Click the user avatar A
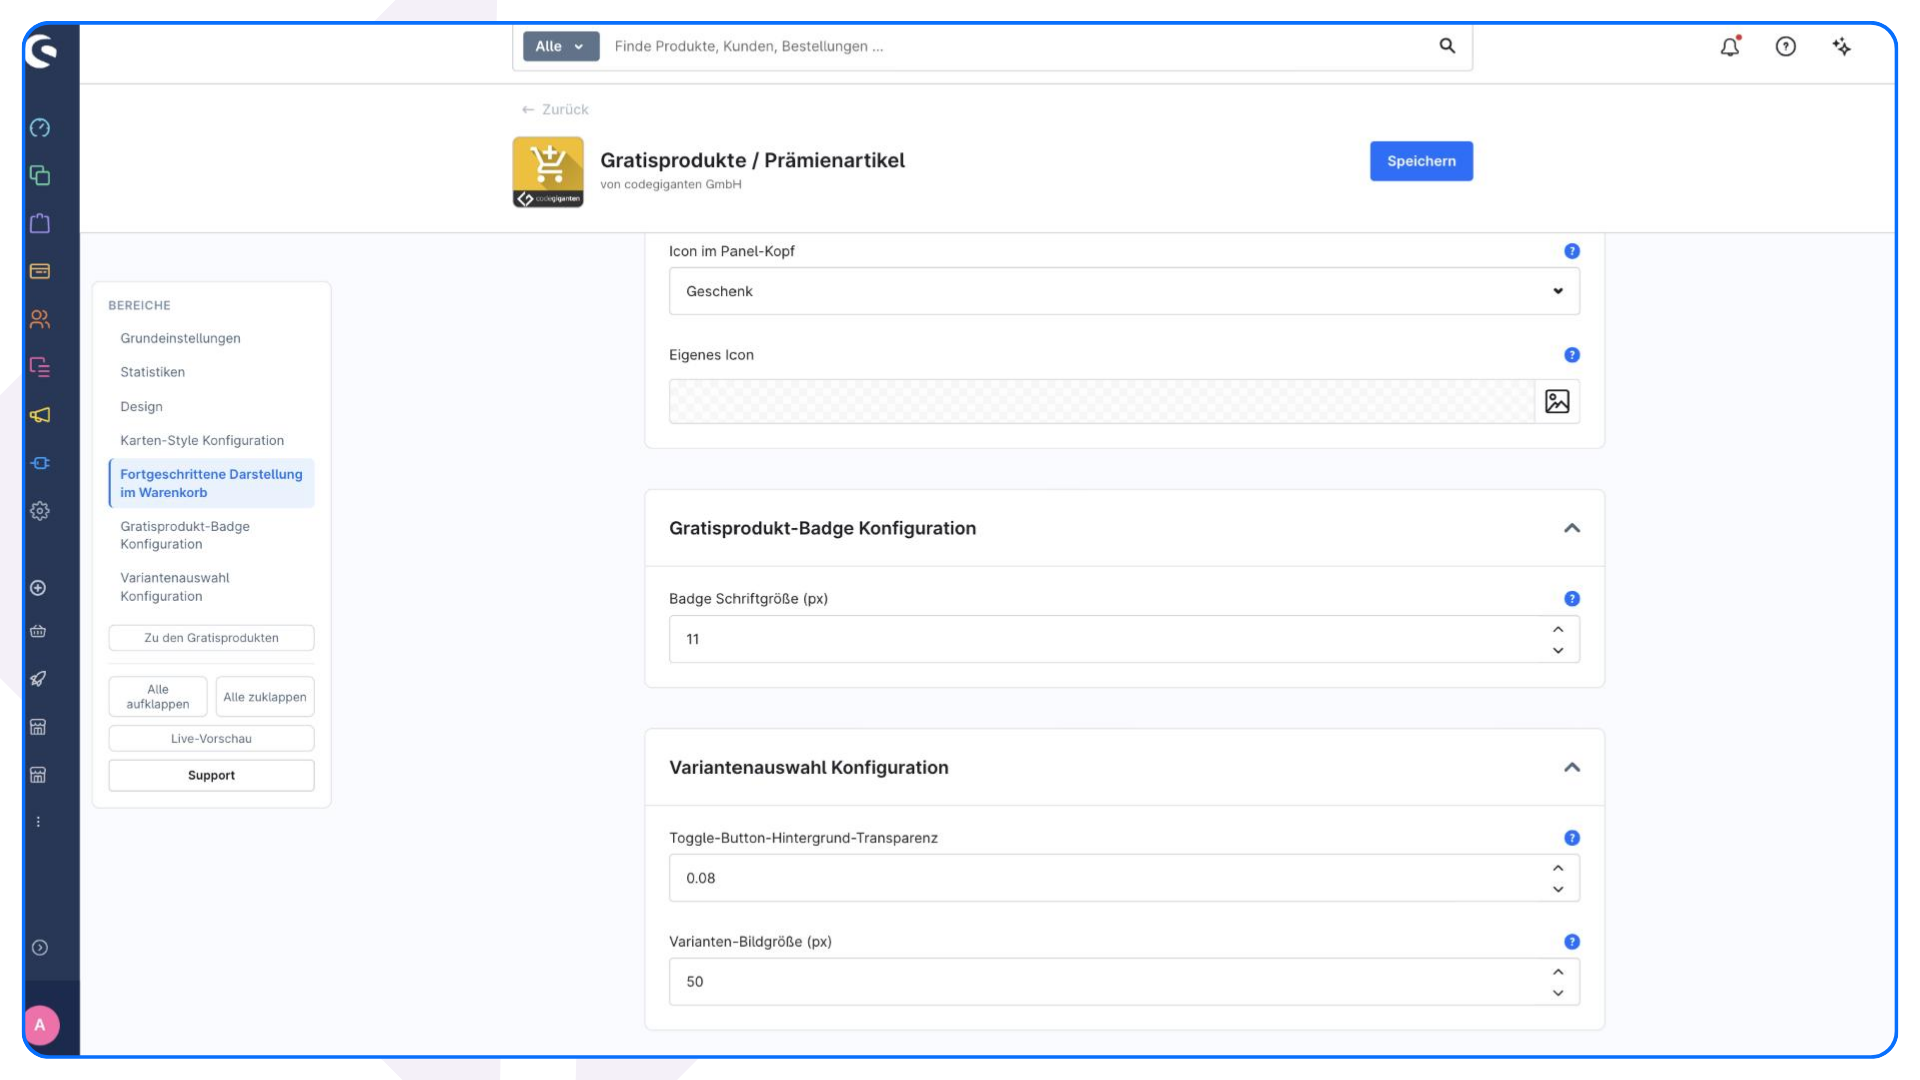The width and height of the screenshot is (1920, 1080). click(x=40, y=1025)
